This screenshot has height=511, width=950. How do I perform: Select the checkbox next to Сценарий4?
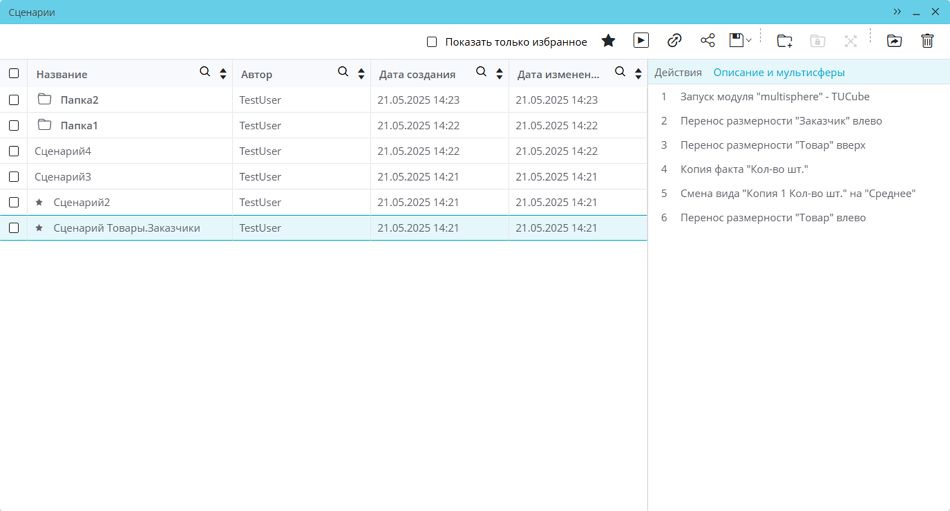coord(14,151)
